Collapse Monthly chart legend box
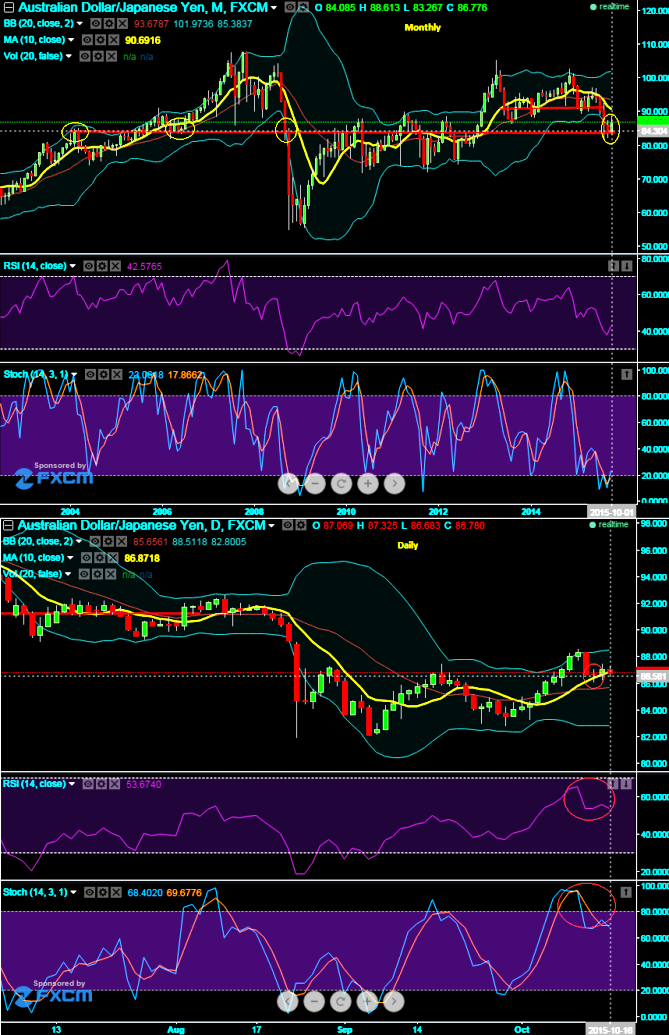Screen dimensions: 669x1035 (8, 8)
